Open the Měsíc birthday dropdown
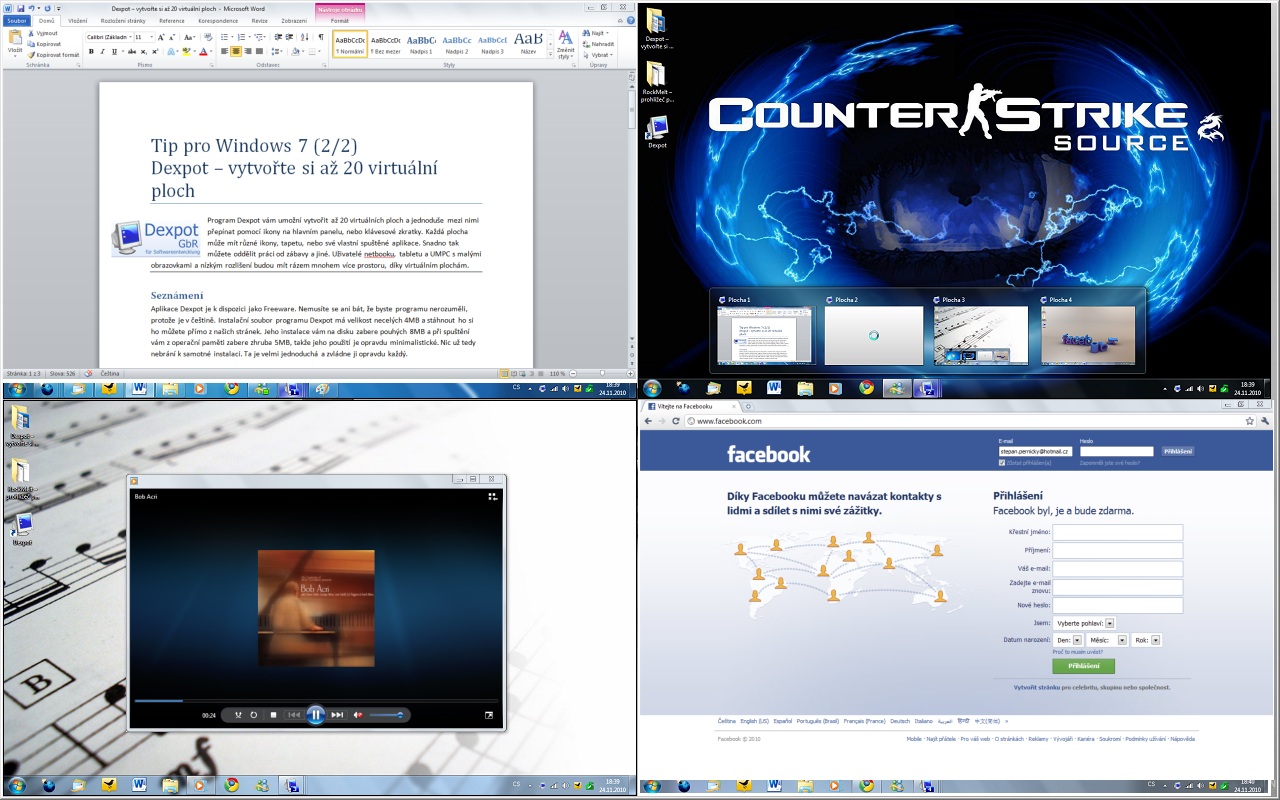Viewport: 1280px width, 800px height. coord(1109,640)
